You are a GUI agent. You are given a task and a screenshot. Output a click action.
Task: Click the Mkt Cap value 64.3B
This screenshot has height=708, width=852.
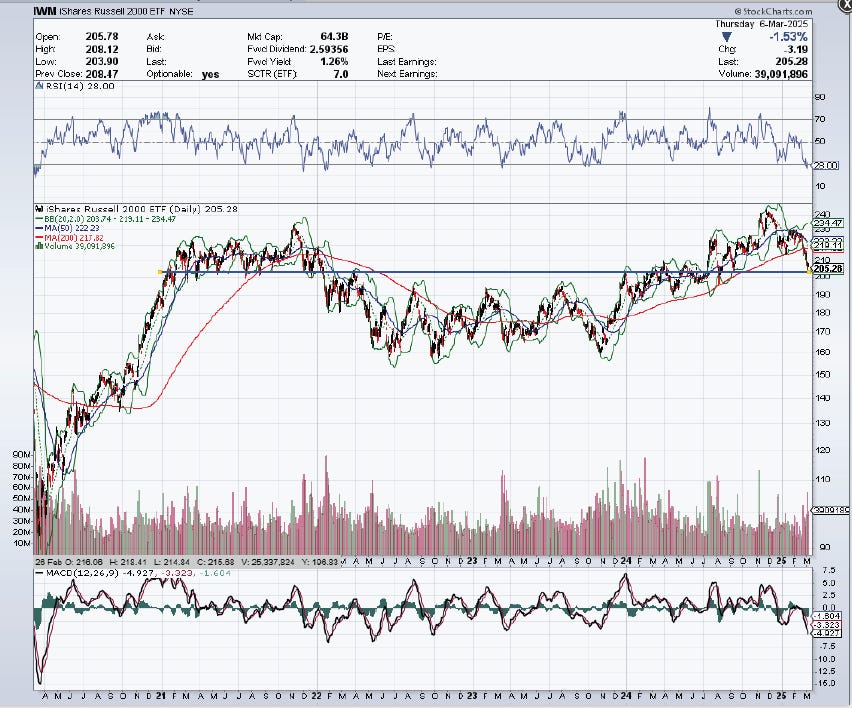(334, 36)
